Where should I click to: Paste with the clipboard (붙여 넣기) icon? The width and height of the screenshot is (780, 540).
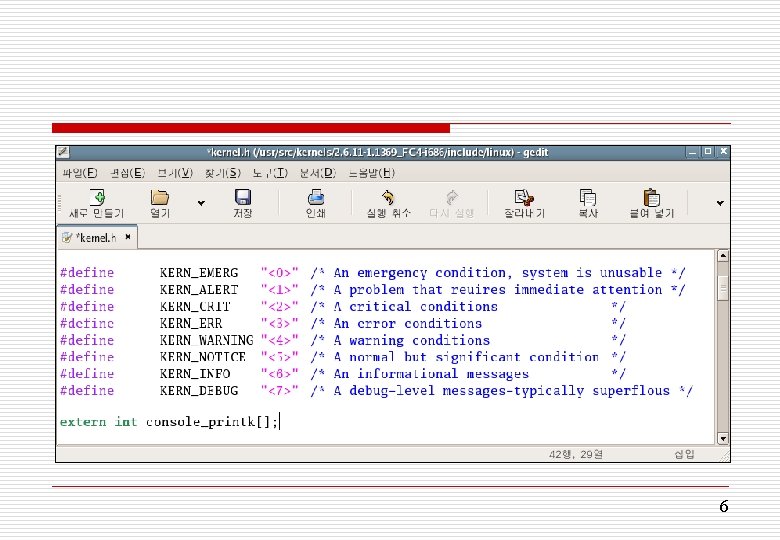[651, 197]
